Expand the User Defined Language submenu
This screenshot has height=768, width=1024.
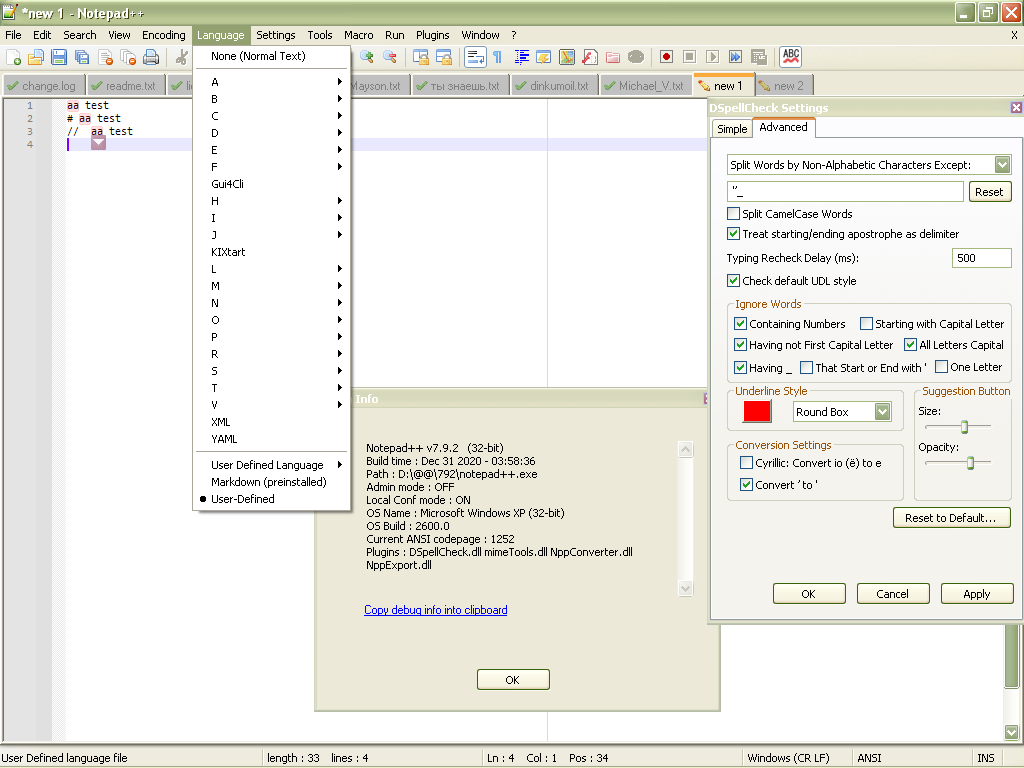tap(272, 465)
